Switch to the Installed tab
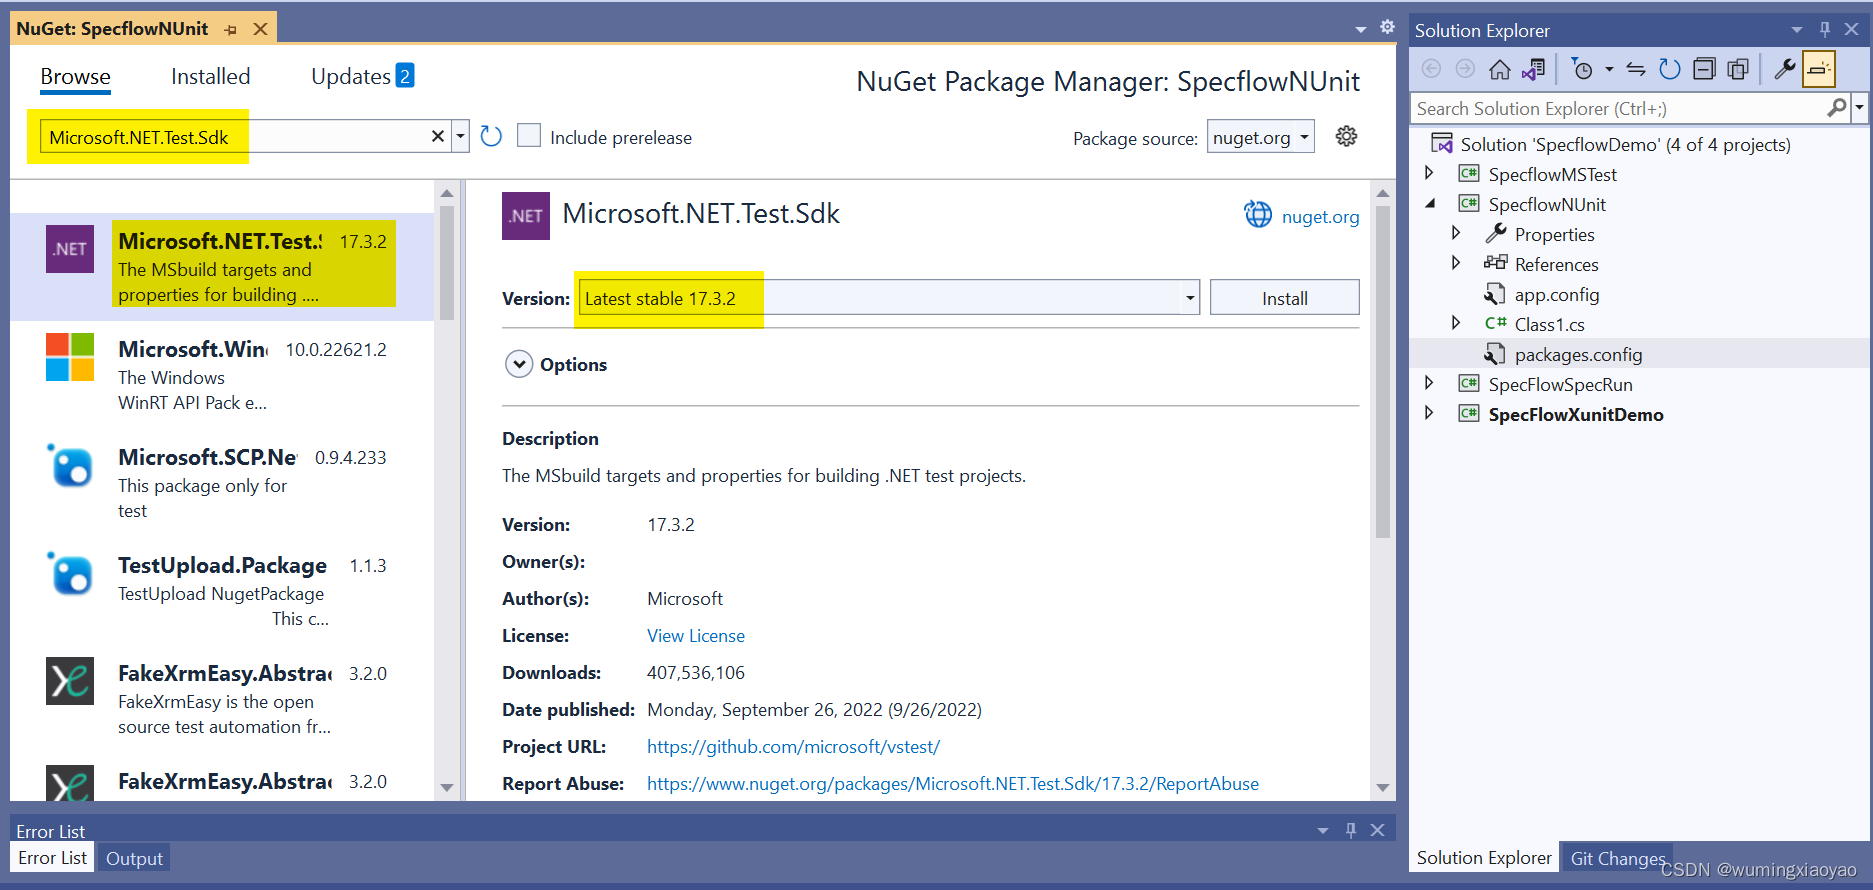Viewport: 1873px width, 890px height. 210,77
